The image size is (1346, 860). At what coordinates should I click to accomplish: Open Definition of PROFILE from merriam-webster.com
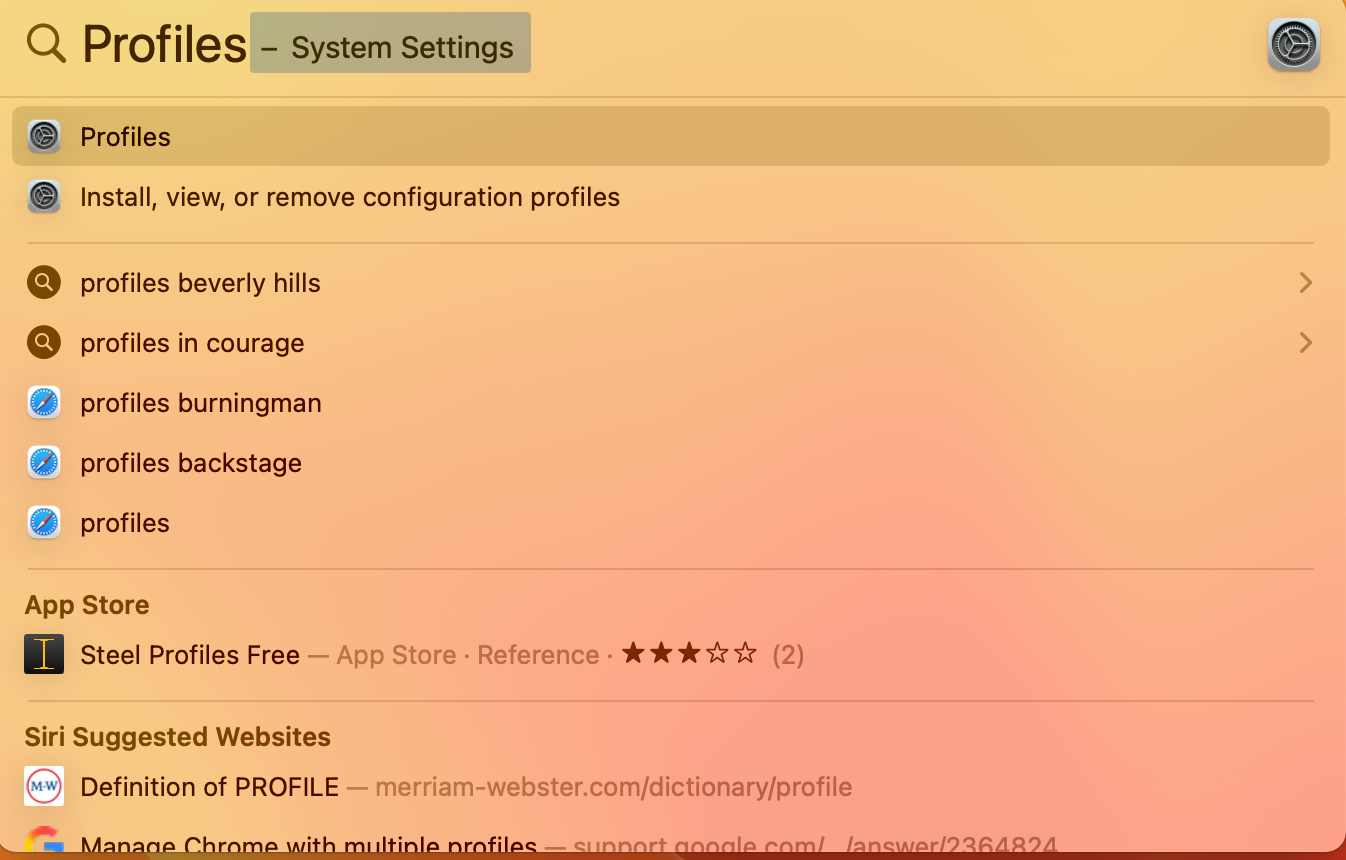[x=209, y=786]
